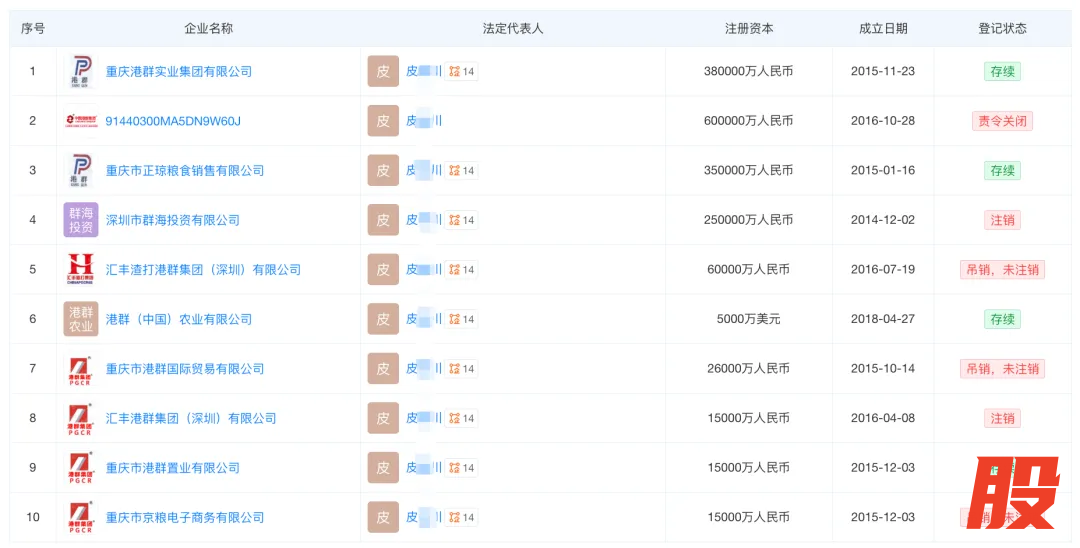Viewport: 1080px width, 548px height.
Task: Click the 存续 status tag in row 6
Action: click(x=1002, y=319)
